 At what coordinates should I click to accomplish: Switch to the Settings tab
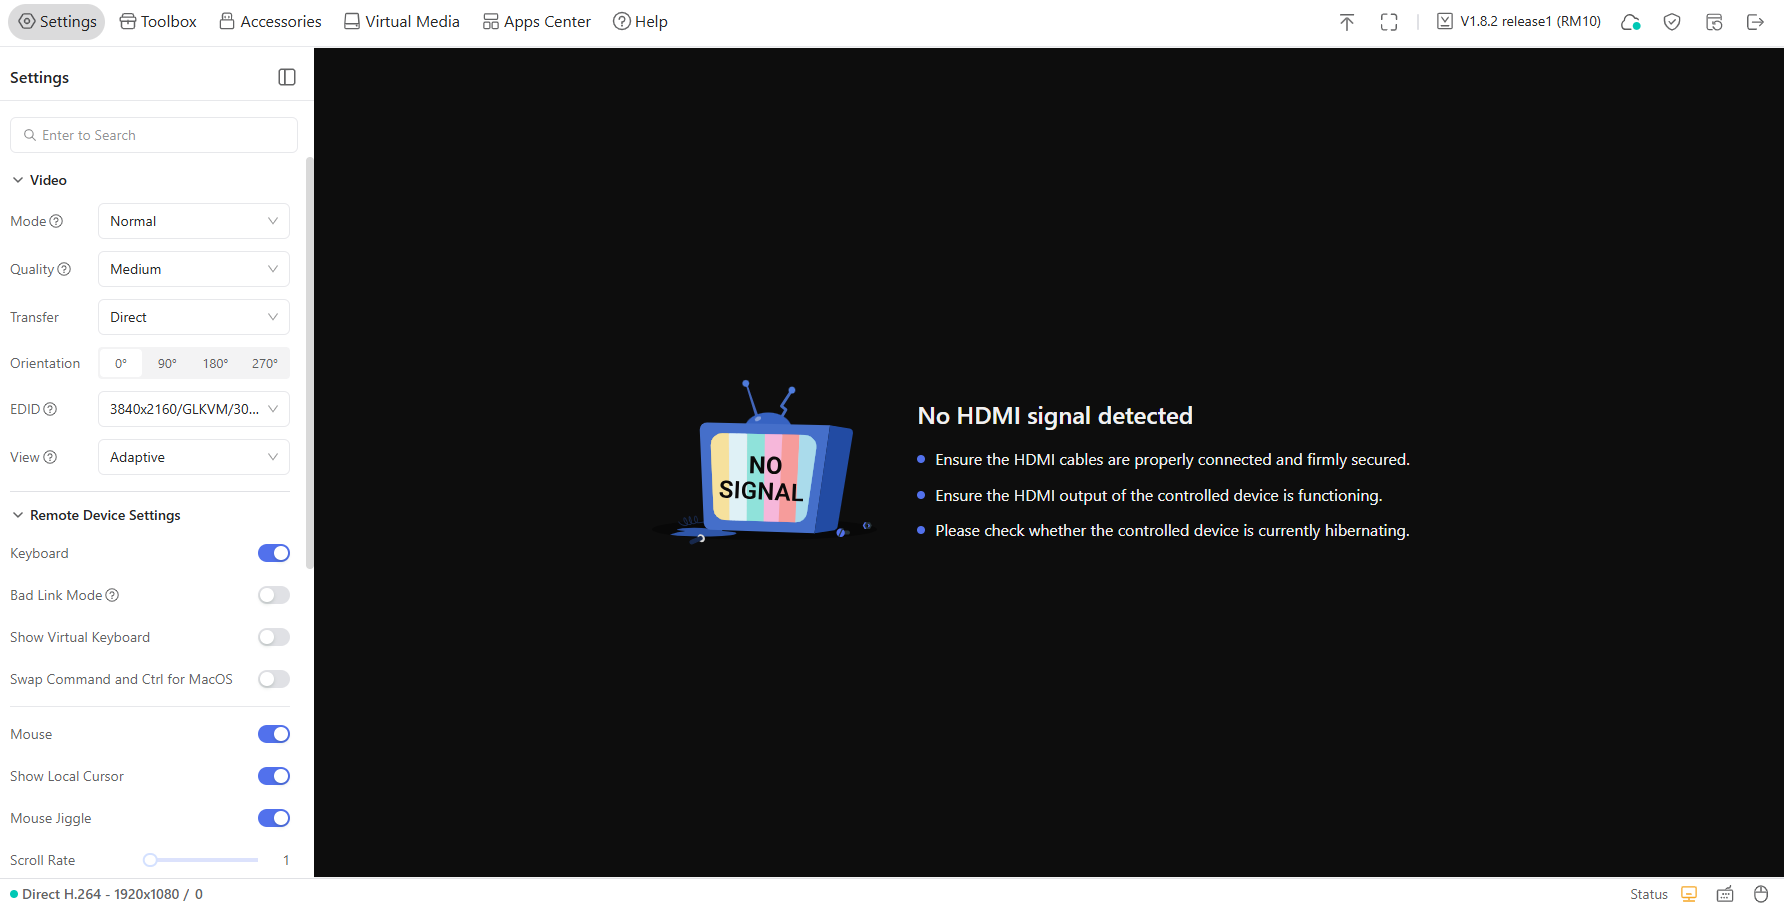pyautogui.click(x=56, y=21)
